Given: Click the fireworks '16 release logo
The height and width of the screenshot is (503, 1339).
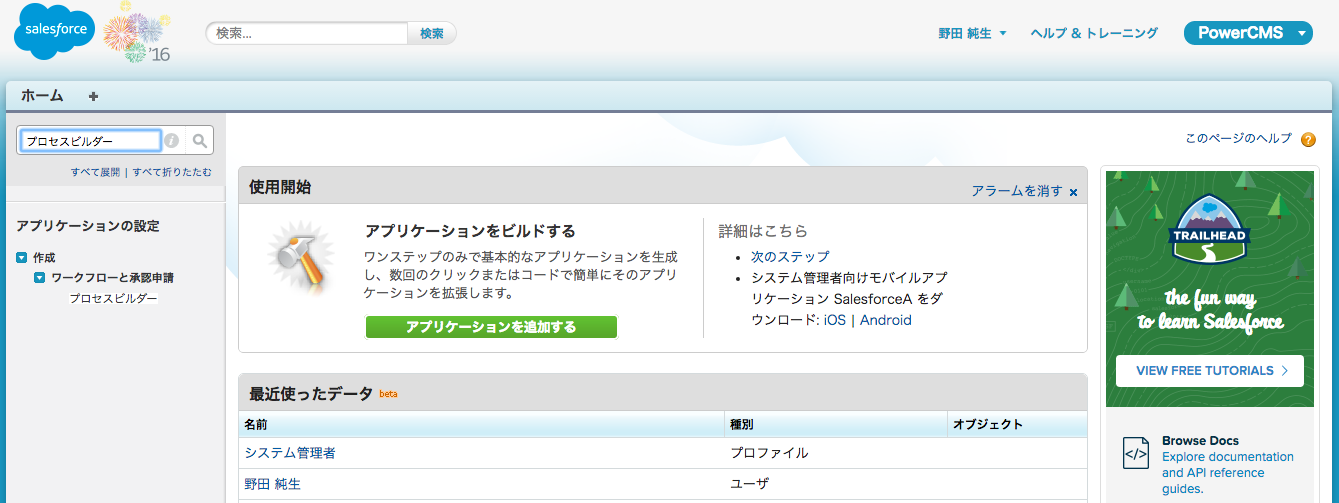Looking at the screenshot, I should click(x=136, y=33).
